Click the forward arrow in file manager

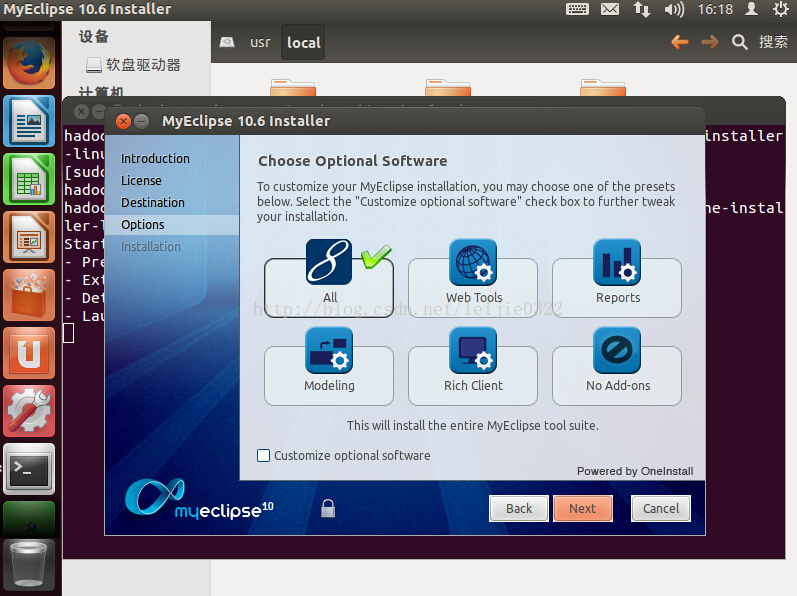click(710, 42)
